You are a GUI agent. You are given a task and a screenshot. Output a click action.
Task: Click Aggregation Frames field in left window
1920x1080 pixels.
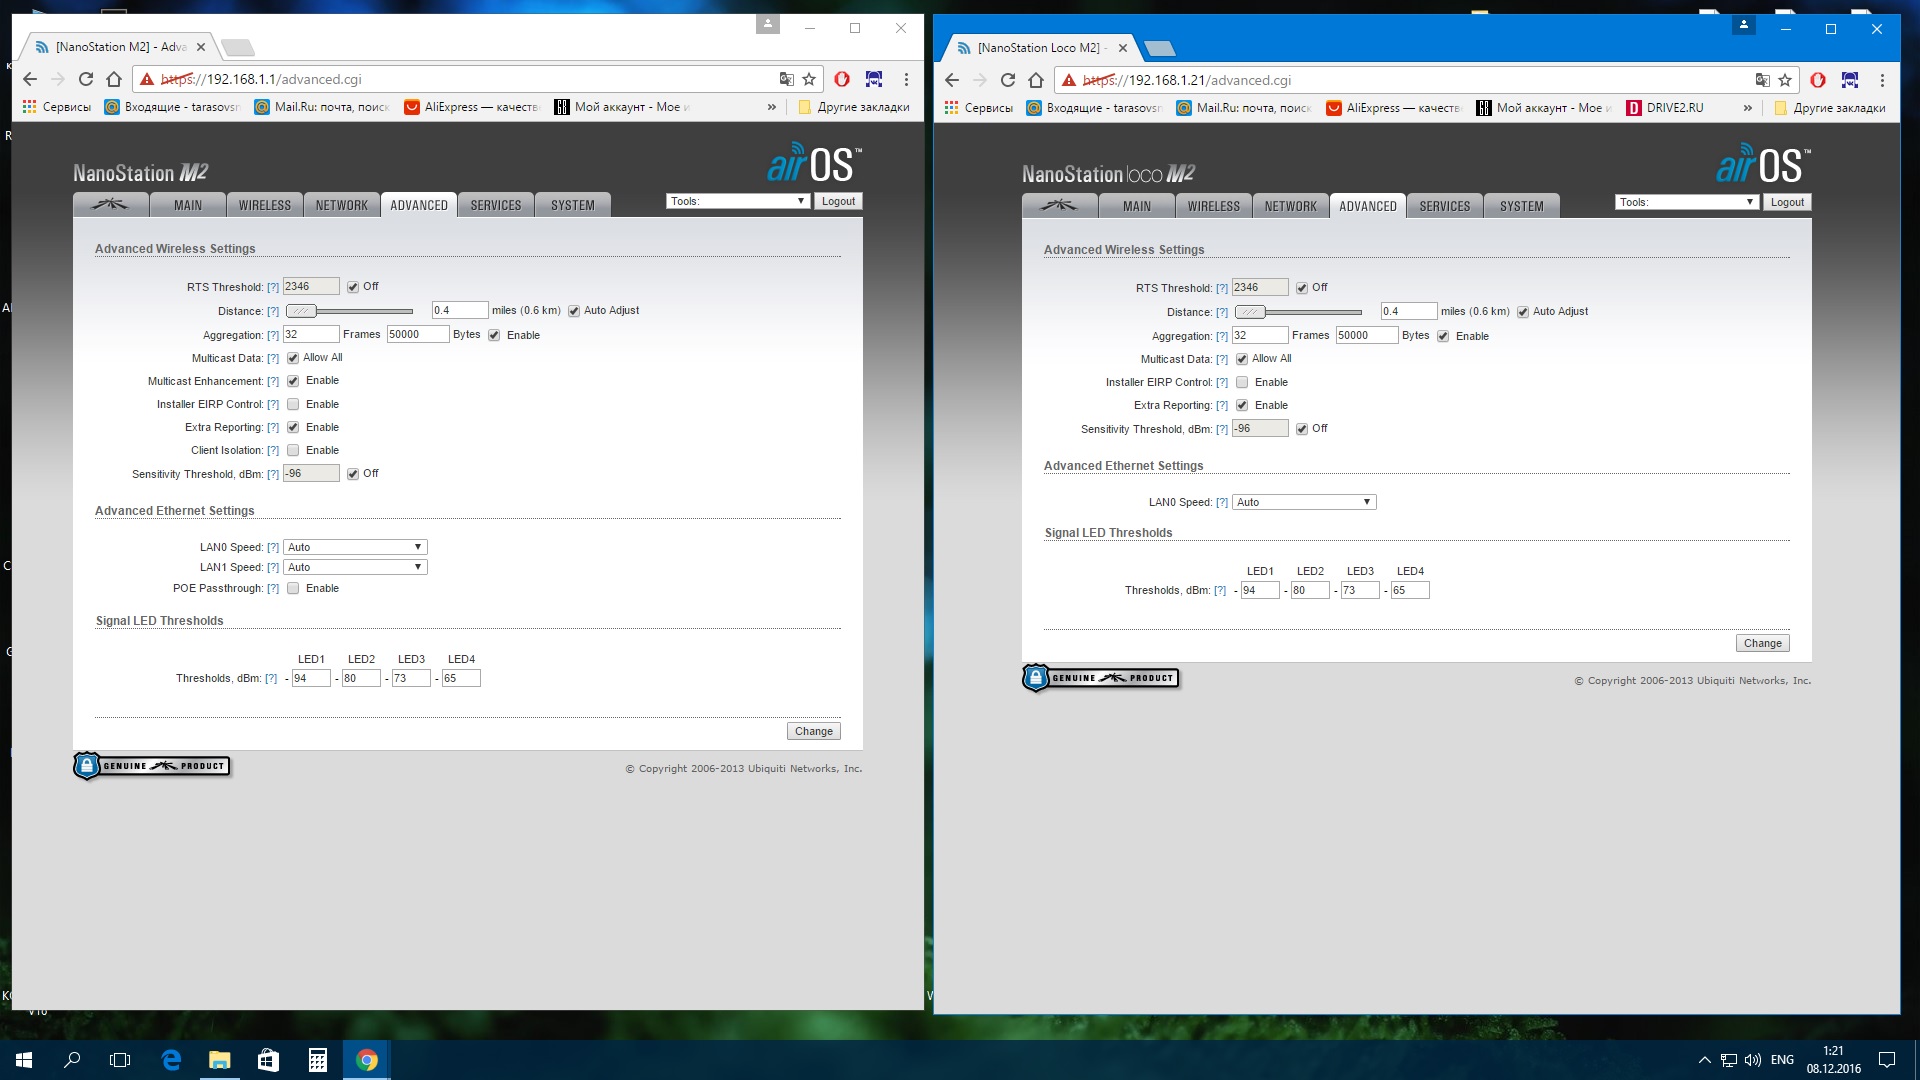coord(311,334)
